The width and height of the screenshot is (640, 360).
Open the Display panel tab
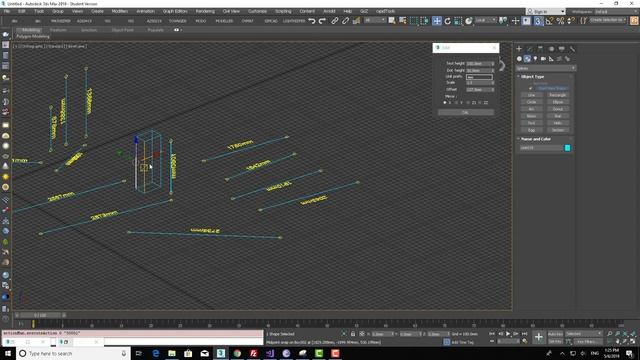[x=562, y=49]
